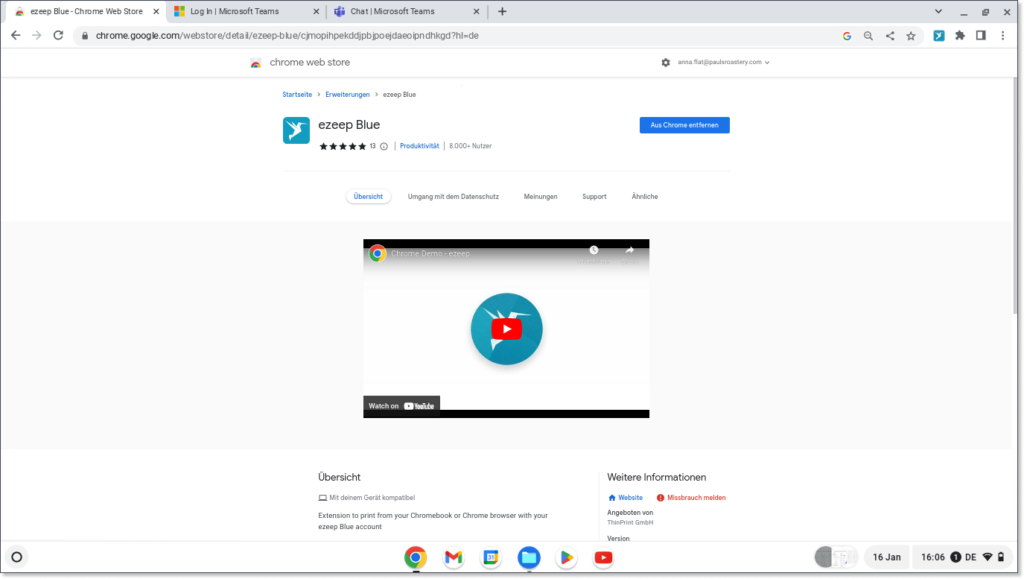
Task: Open the ezeep extension icon in toolbar
Action: click(938, 36)
